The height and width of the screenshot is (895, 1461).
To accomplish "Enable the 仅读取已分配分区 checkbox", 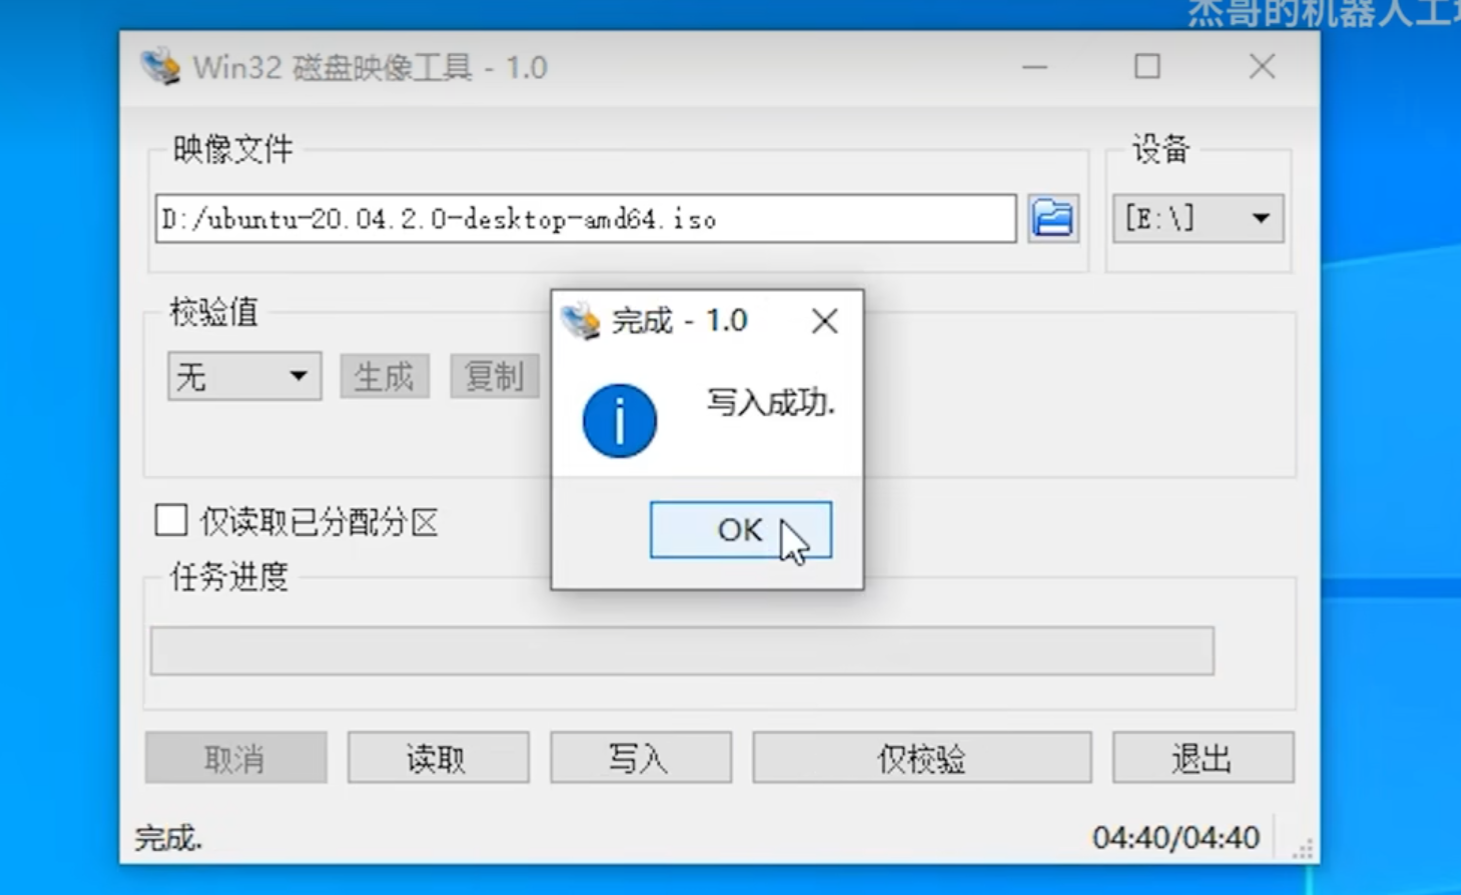I will coord(171,520).
